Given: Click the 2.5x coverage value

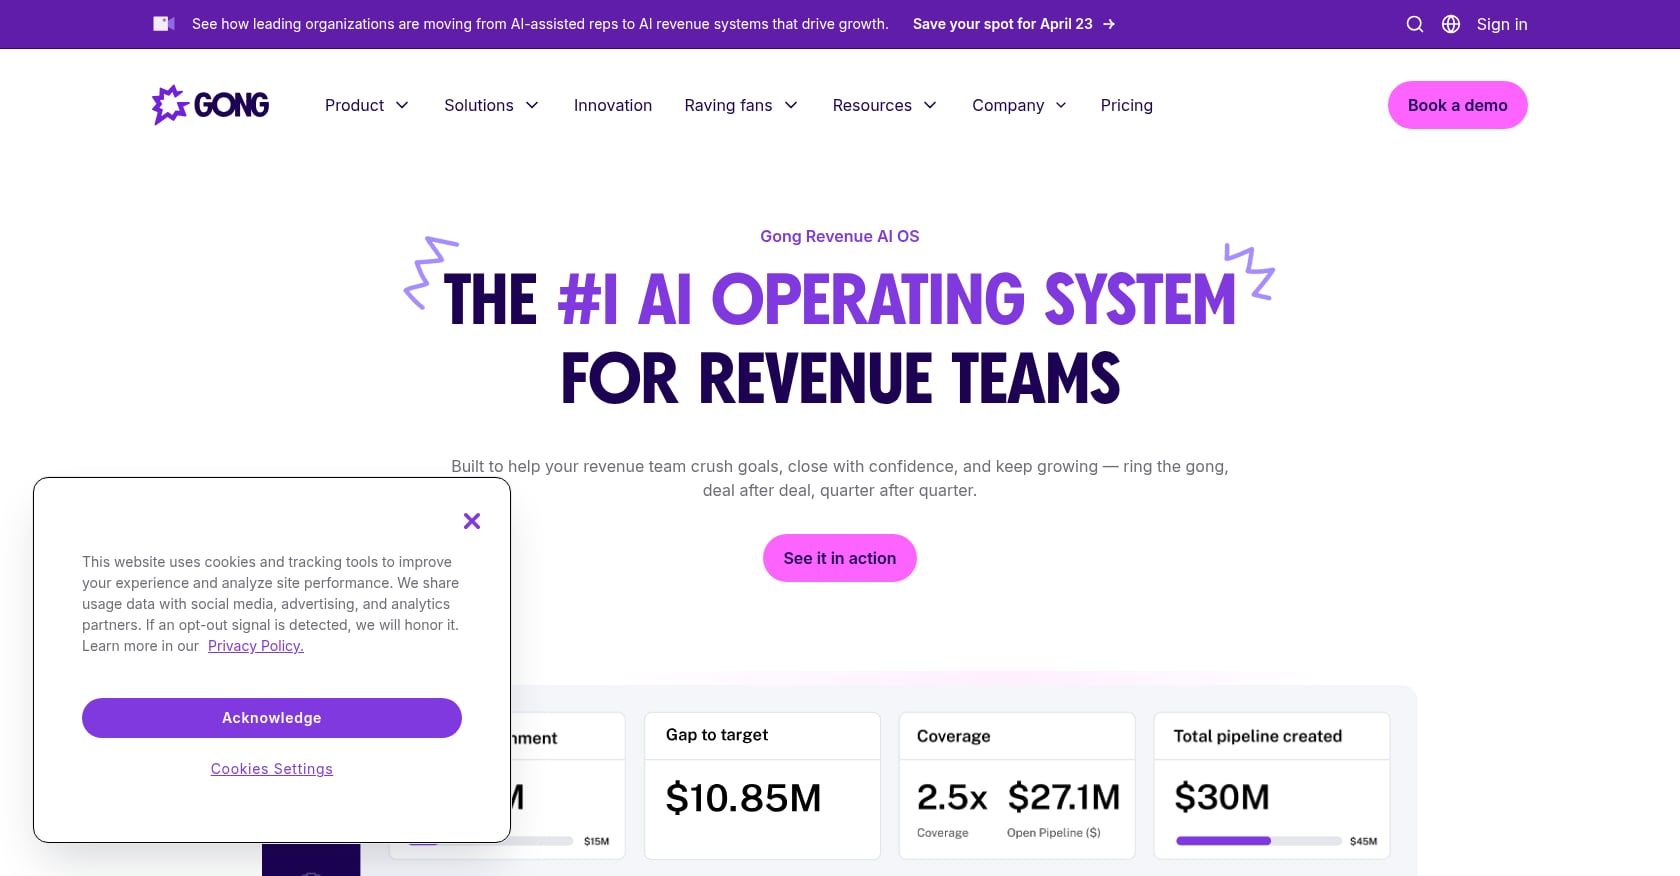Looking at the screenshot, I should [x=952, y=797].
